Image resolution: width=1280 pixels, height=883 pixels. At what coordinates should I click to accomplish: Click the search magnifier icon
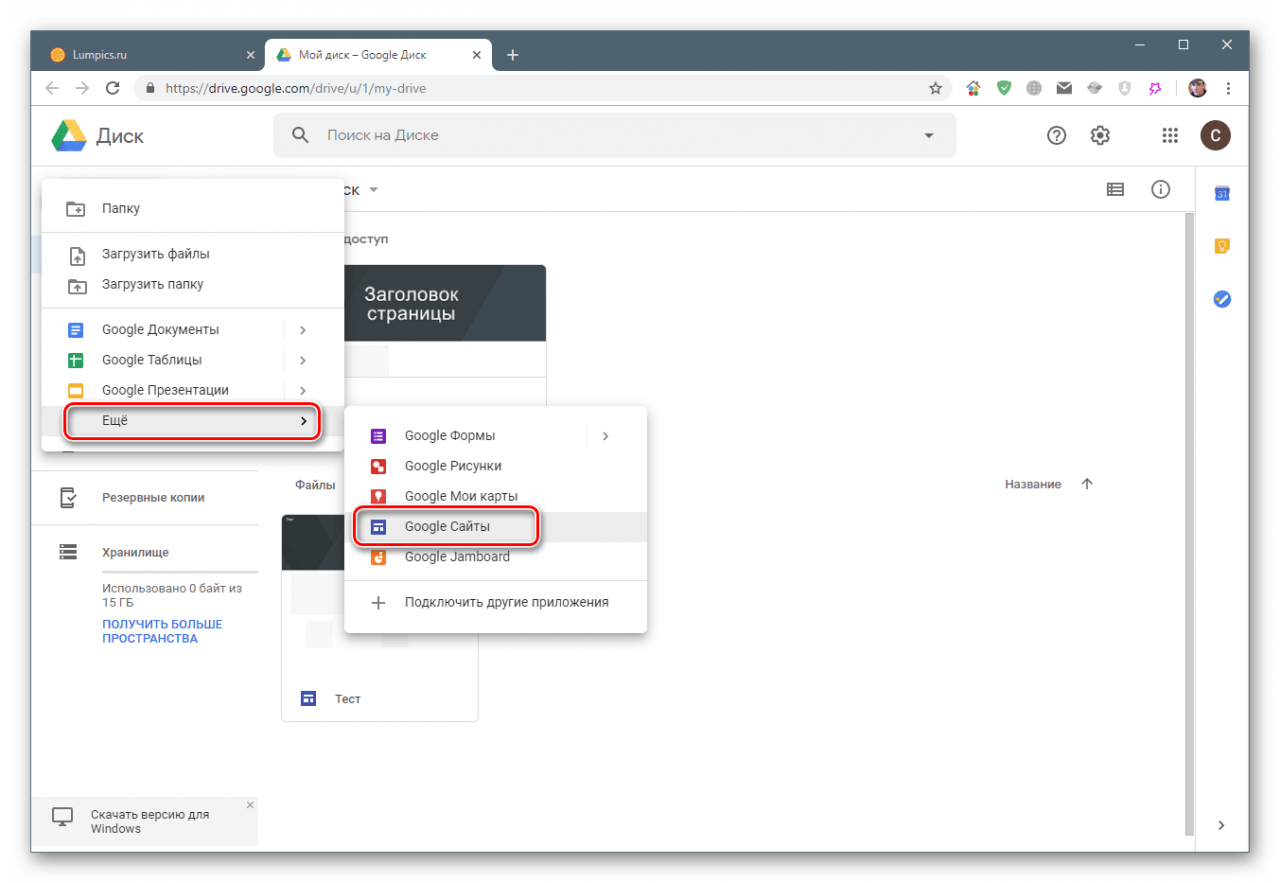click(300, 135)
